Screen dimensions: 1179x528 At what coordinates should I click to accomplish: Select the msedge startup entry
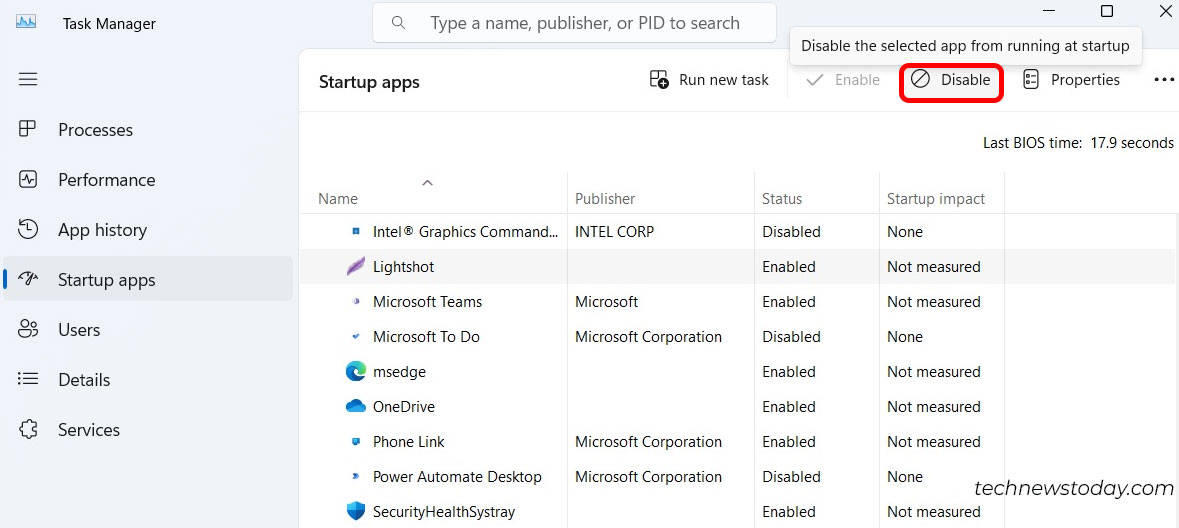click(x=399, y=372)
